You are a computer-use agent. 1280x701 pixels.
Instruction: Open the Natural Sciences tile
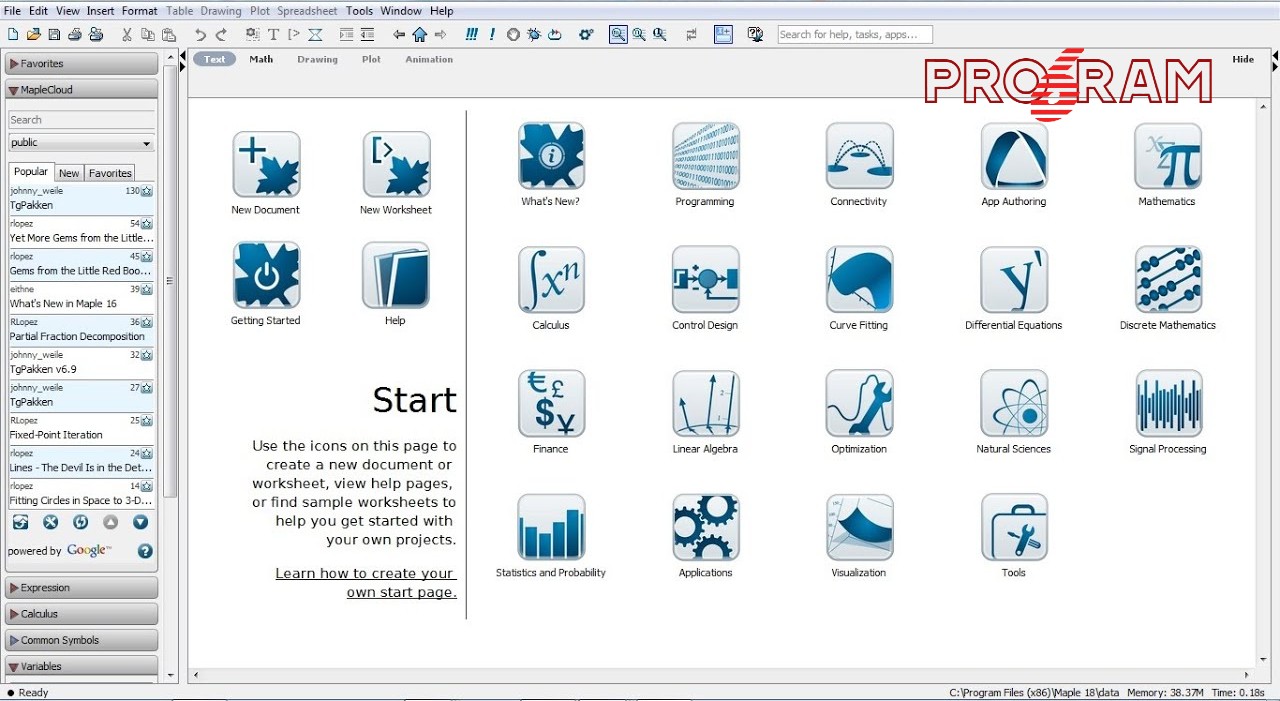click(x=1014, y=404)
